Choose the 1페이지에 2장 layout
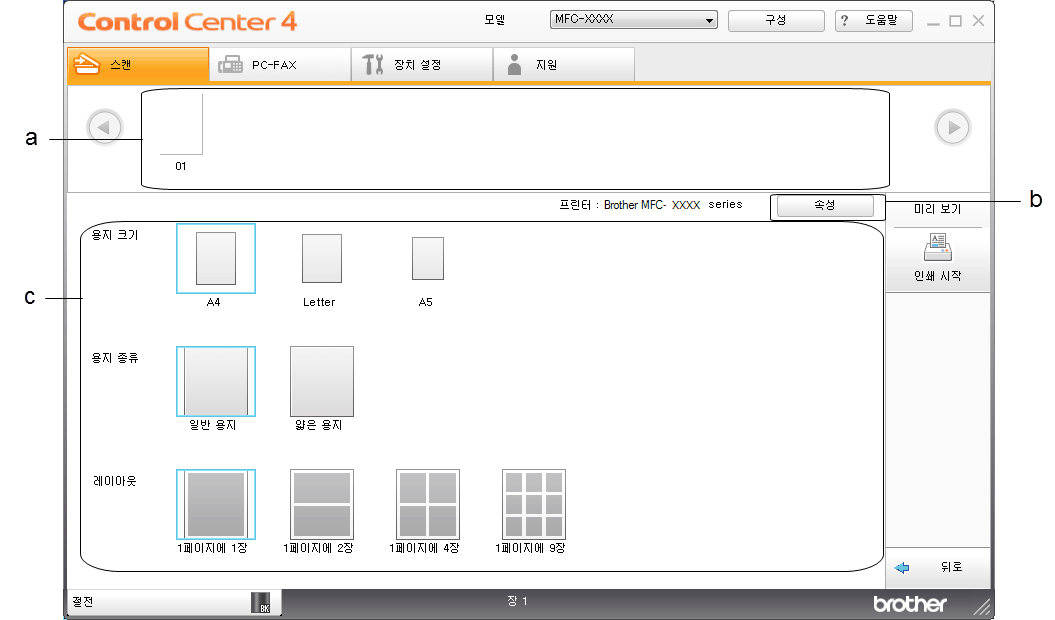Image resolution: width=1055 pixels, height=620 pixels. [322, 504]
